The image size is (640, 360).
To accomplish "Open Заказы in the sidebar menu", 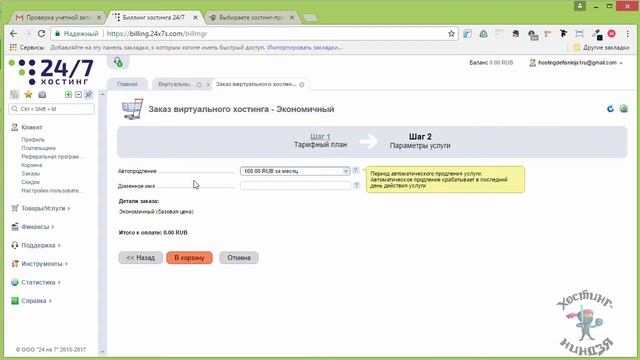I will (31, 173).
